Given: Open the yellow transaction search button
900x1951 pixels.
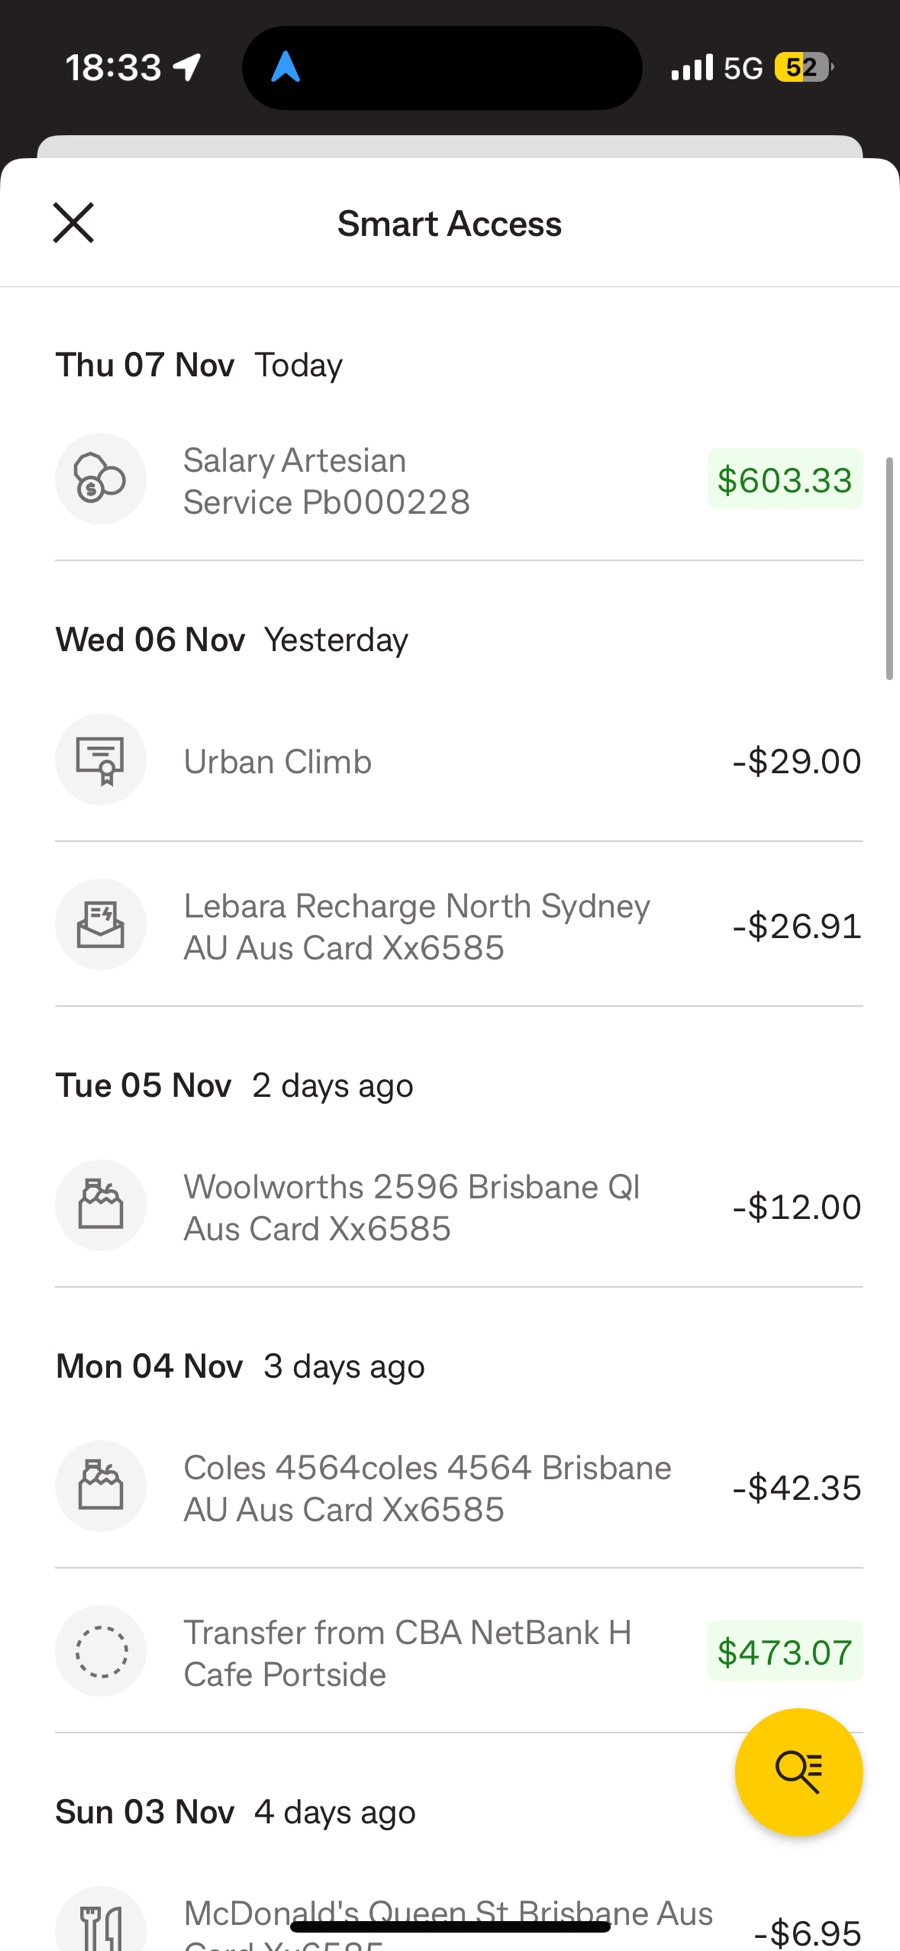Looking at the screenshot, I should point(798,1771).
